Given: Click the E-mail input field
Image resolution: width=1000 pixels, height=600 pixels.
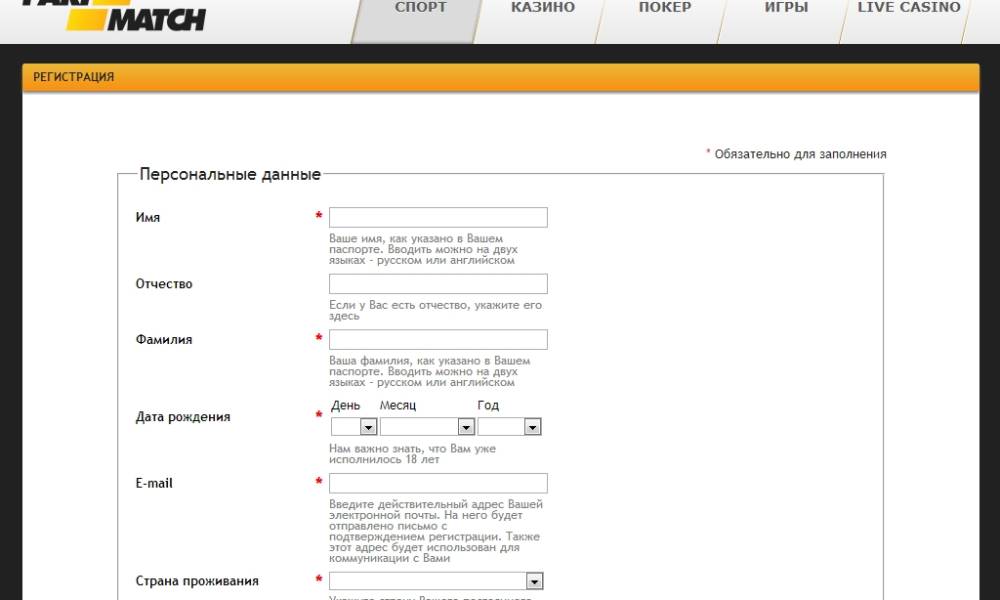Looking at the screenshot, I should pos(438,483).
